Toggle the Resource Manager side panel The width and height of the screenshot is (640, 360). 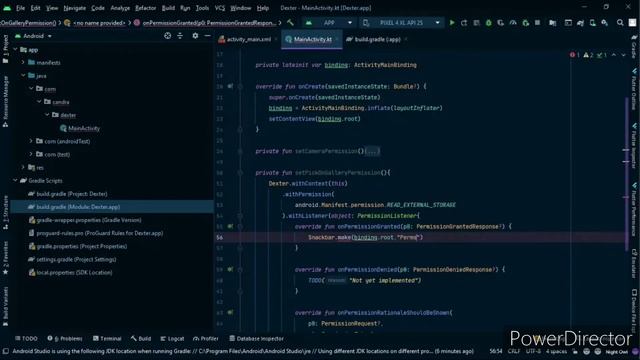pyautogui.click(x=5, y=101)
